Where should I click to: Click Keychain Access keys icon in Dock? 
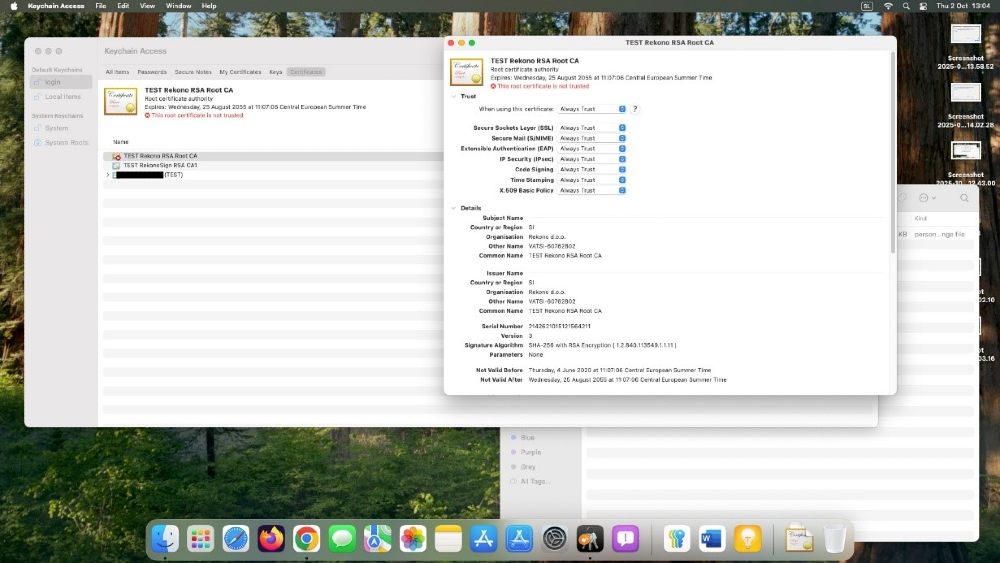coord(590,539)
